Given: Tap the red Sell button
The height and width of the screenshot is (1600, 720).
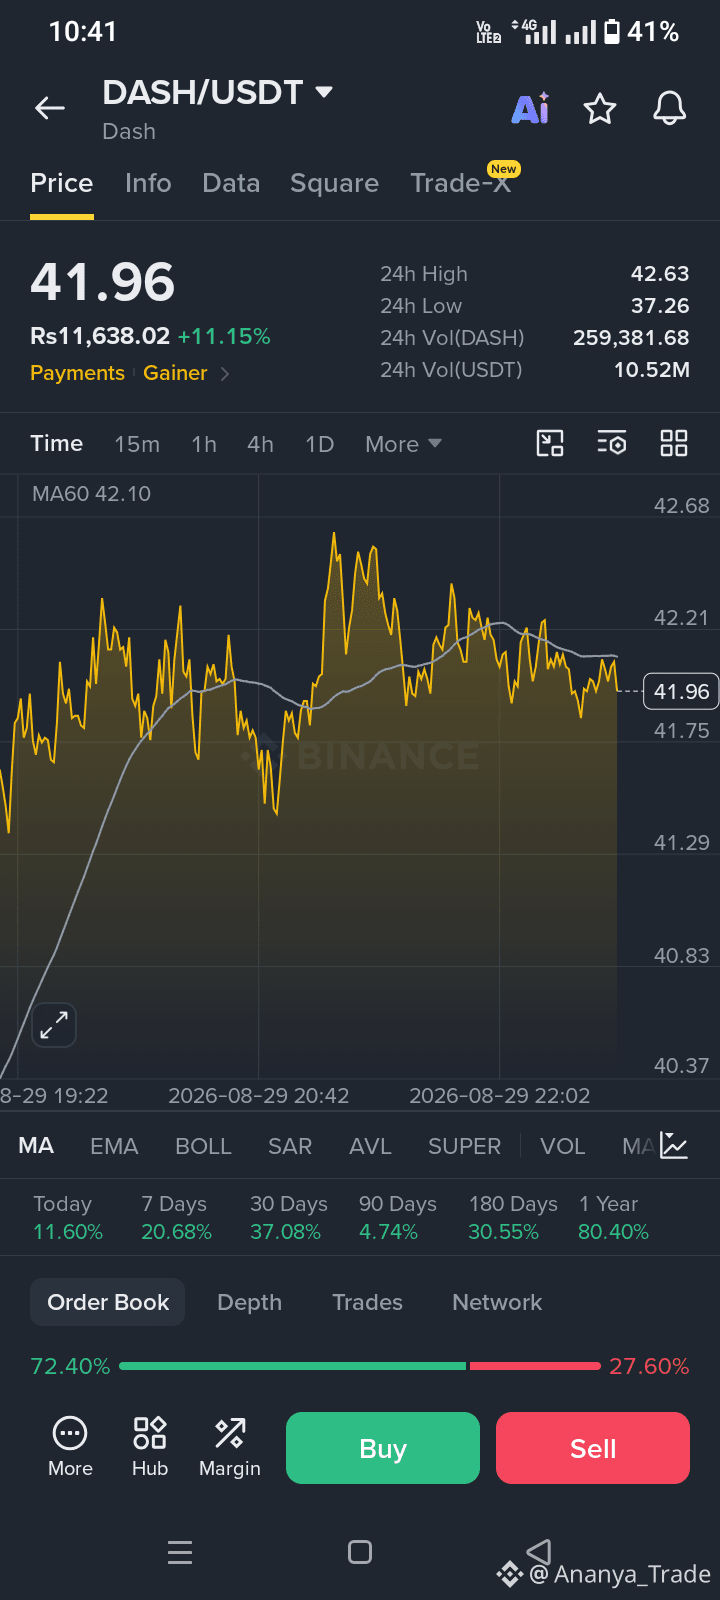Looking at the screenshot, I should (593, 1448).
